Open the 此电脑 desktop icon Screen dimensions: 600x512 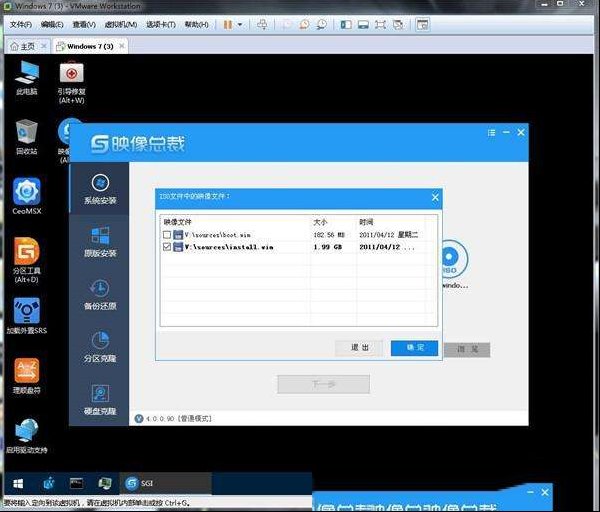pos(27,78)
